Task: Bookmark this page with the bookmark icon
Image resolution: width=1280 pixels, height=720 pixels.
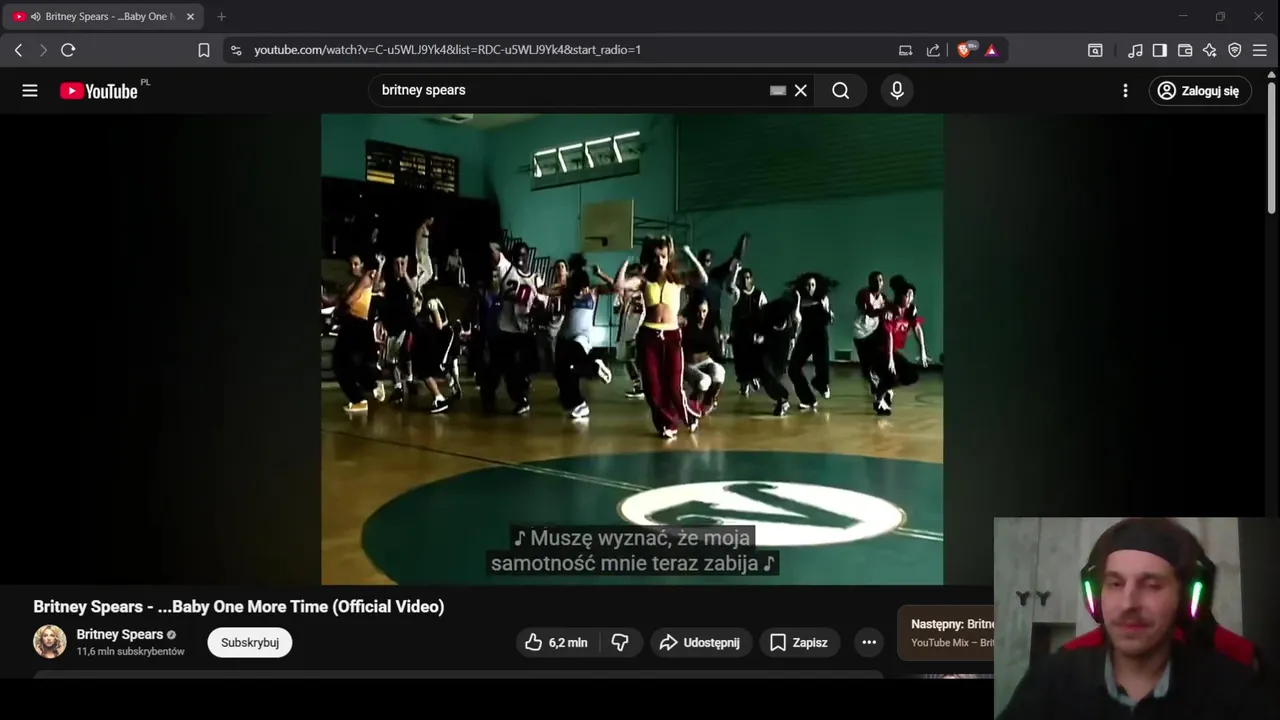Action: click(204, 50)
